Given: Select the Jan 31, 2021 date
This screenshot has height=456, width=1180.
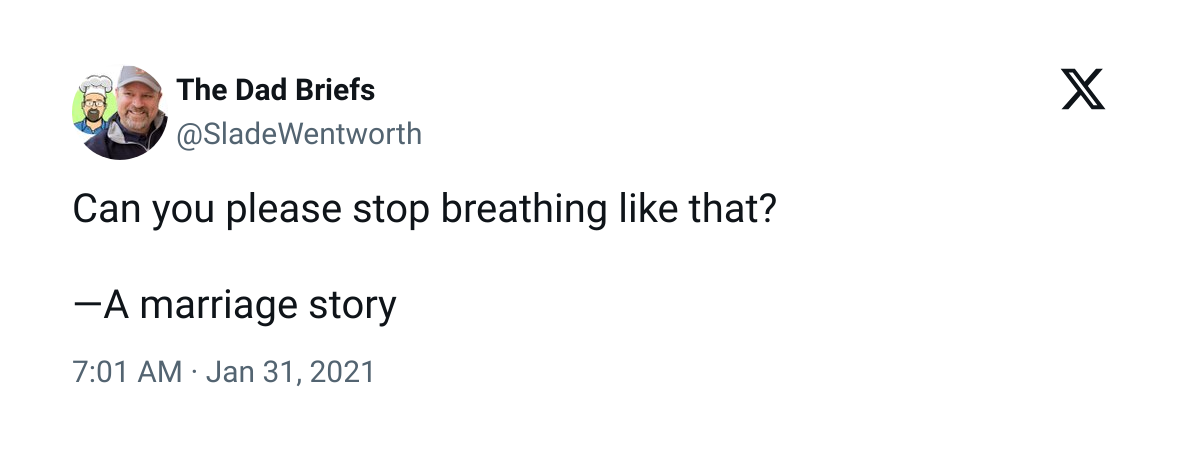Looking at the screenshot, I should pos(290,373).
